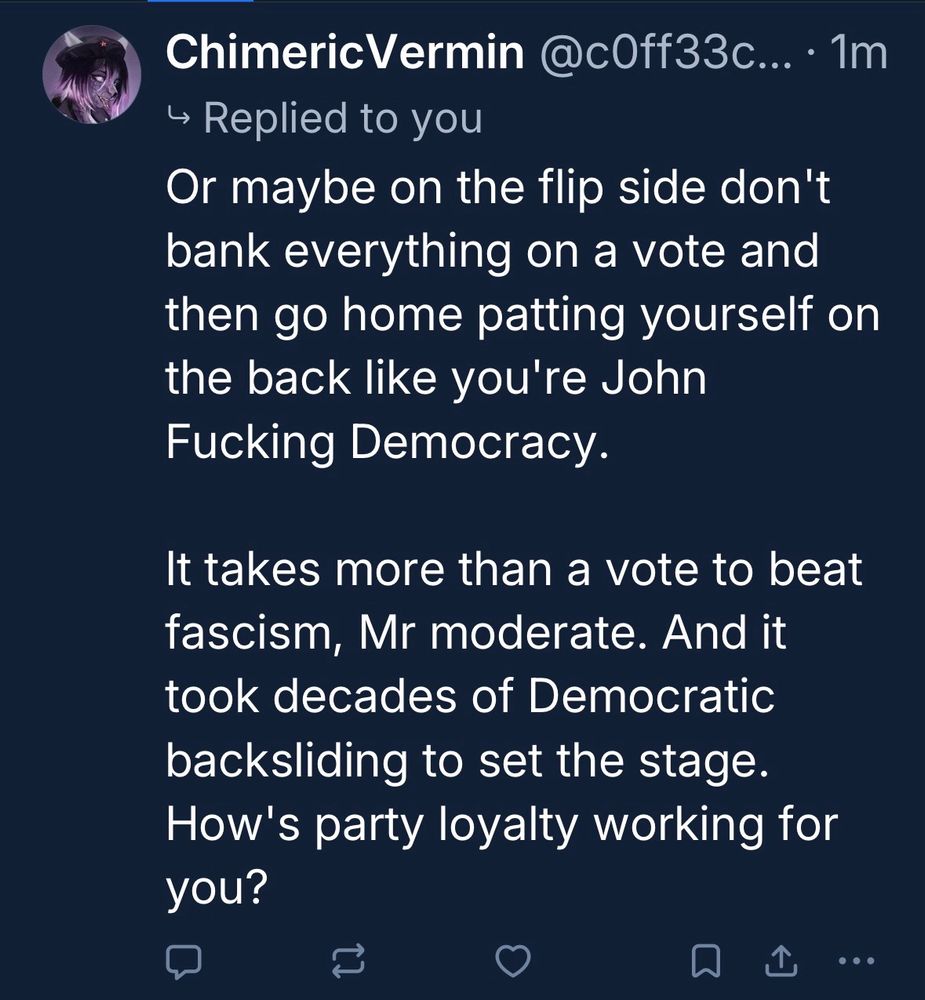Click the 'then go home patting yourself' line
The width and height of the screenshot is (925, 1000).
tap(522, 316)
